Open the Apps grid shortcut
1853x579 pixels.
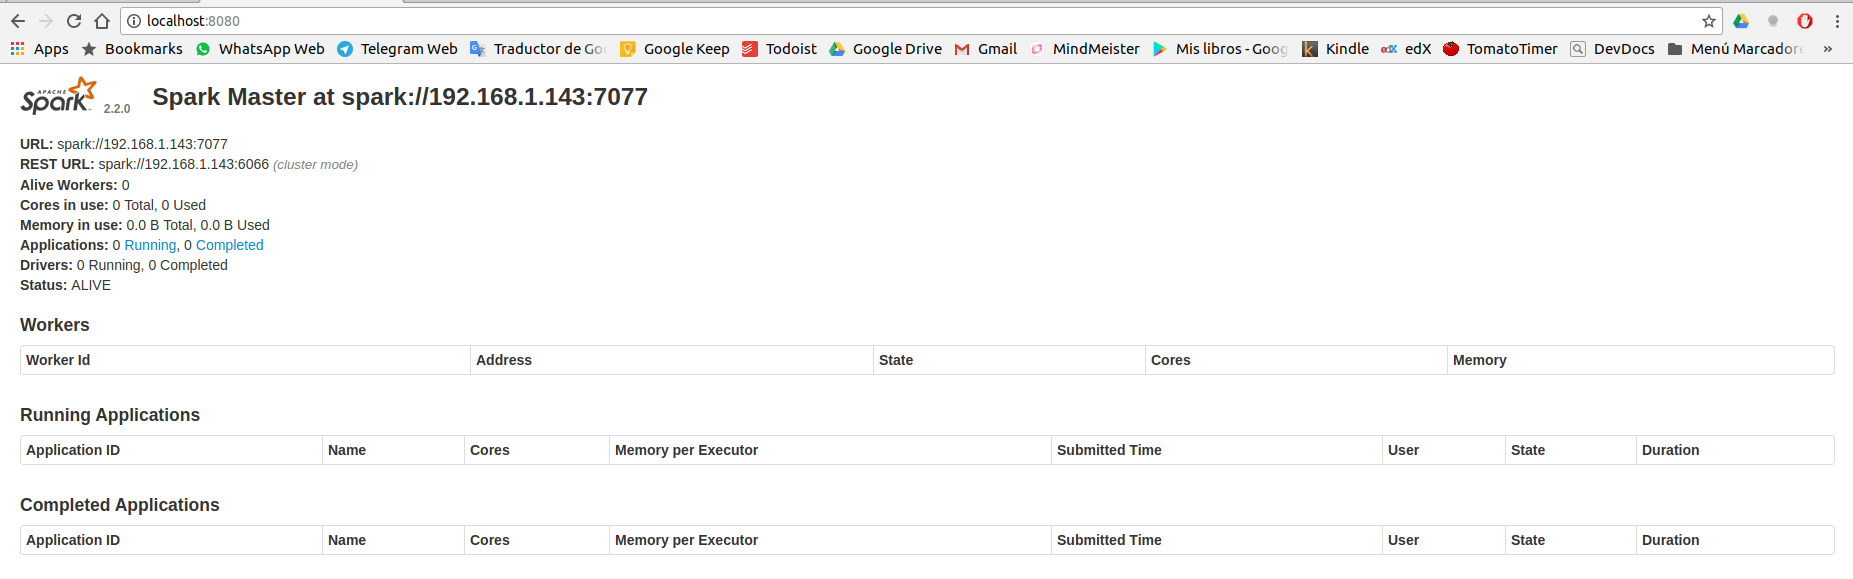[40, 49]
